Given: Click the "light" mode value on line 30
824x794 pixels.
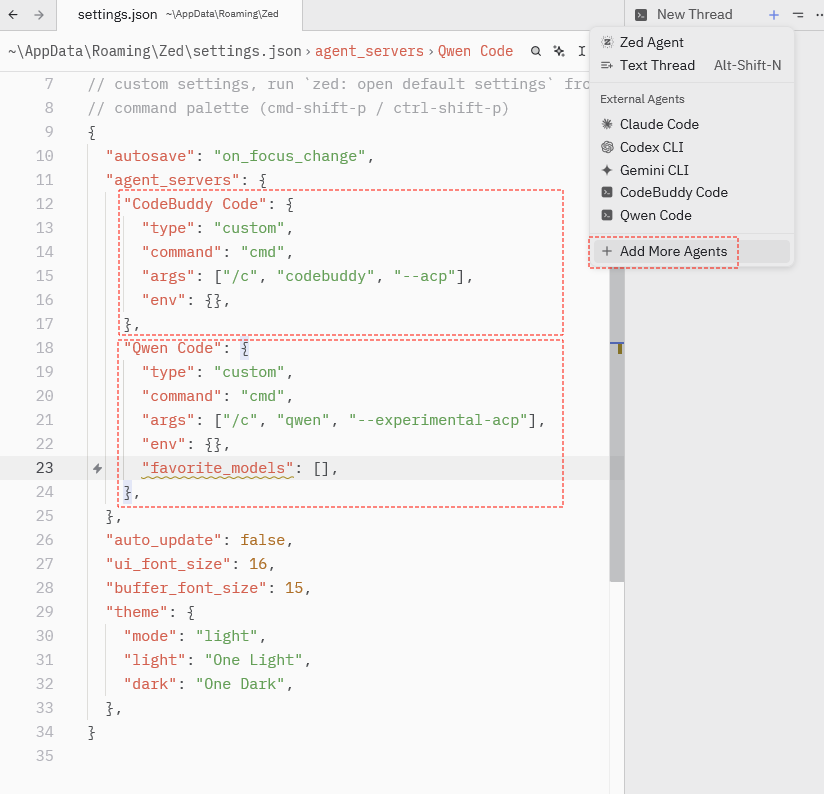Looking at the screenshot, I should point(226,636).
